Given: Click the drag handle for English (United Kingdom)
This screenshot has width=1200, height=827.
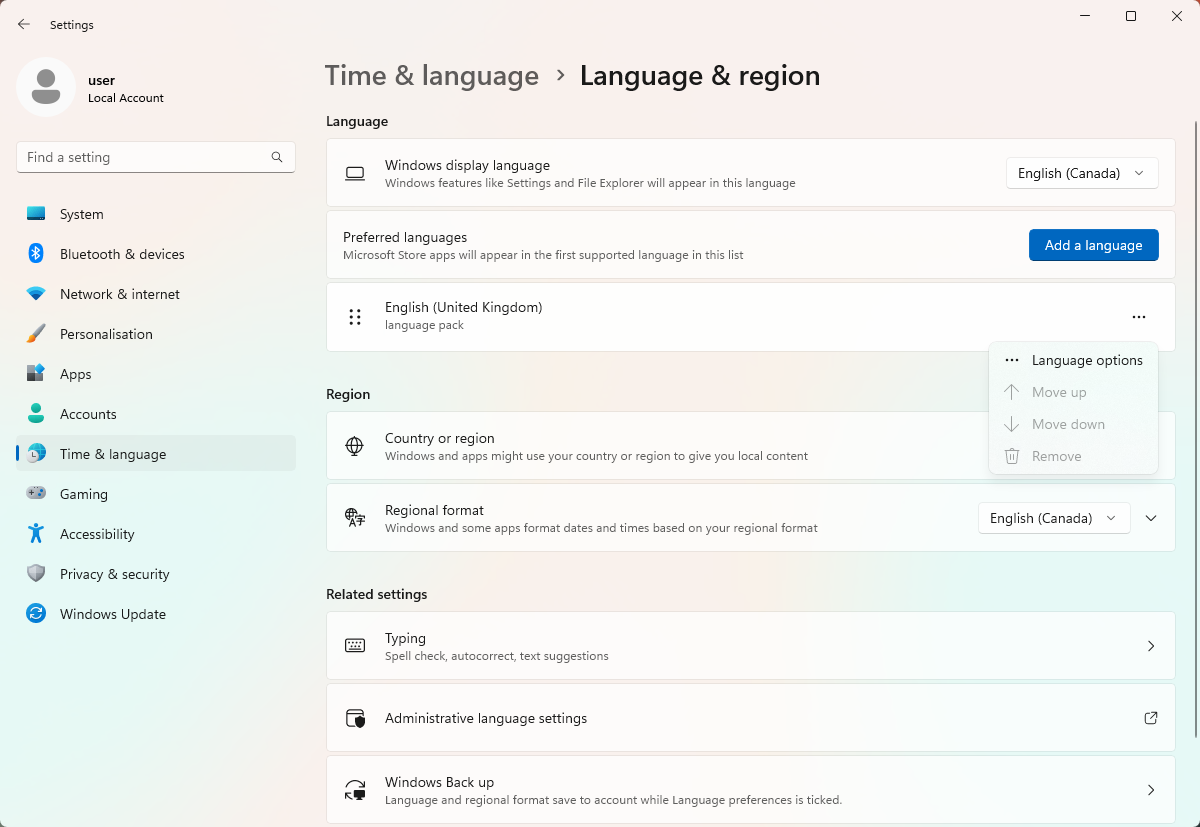Looking at the screenshot, I should 354,317.
